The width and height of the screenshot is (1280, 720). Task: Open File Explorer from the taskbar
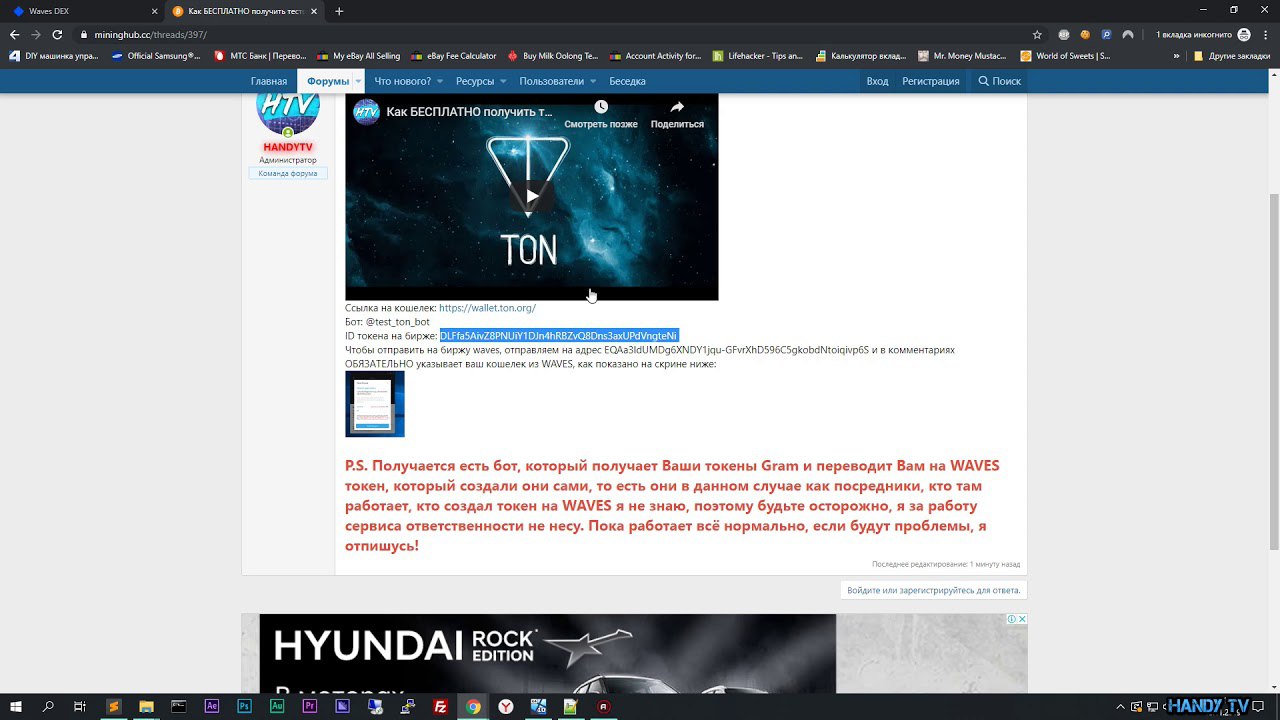146,706
